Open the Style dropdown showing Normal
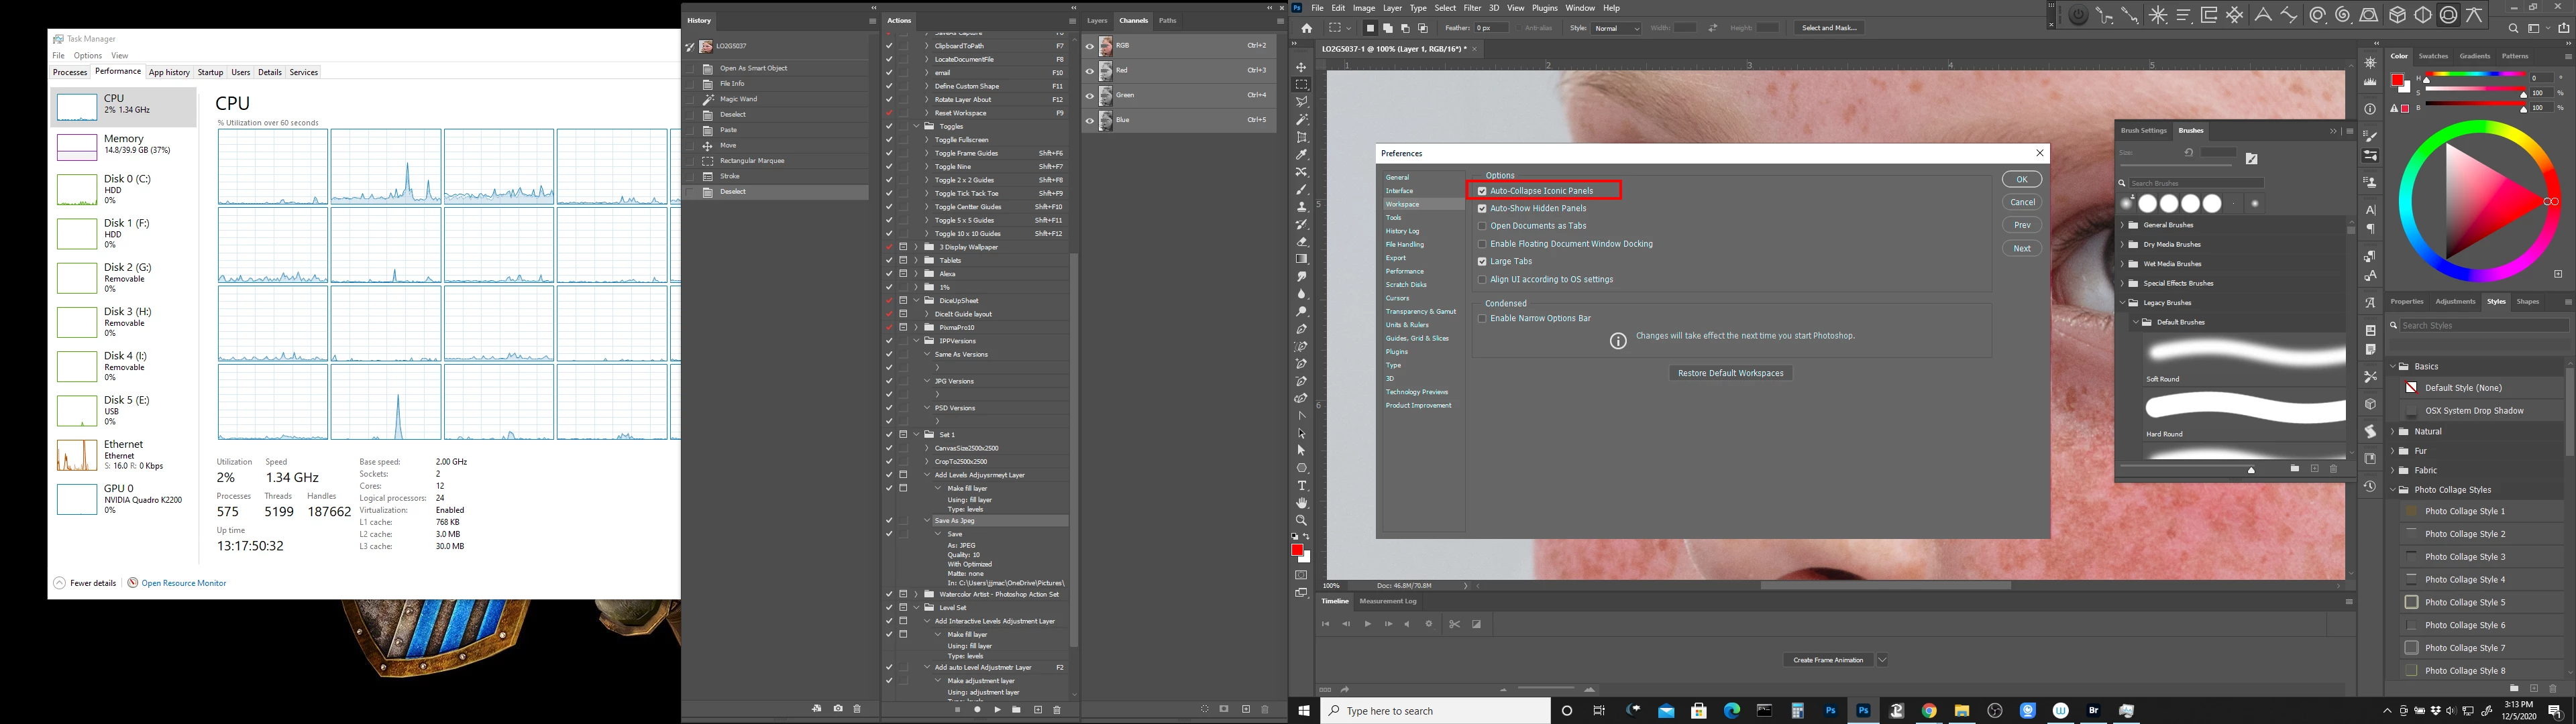This screenshot has height=724, width=2576. coord(1616,28)
